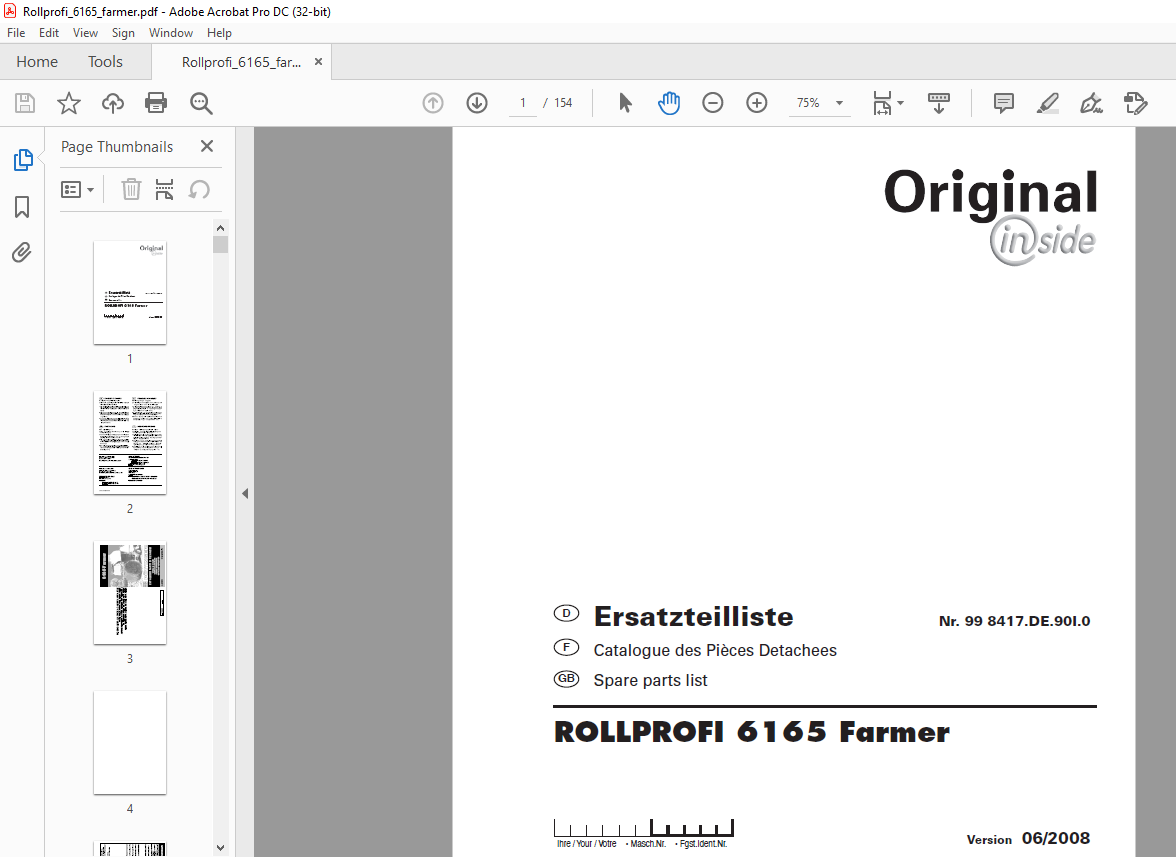Open the Sign document pen icon

pos(1091,103)
